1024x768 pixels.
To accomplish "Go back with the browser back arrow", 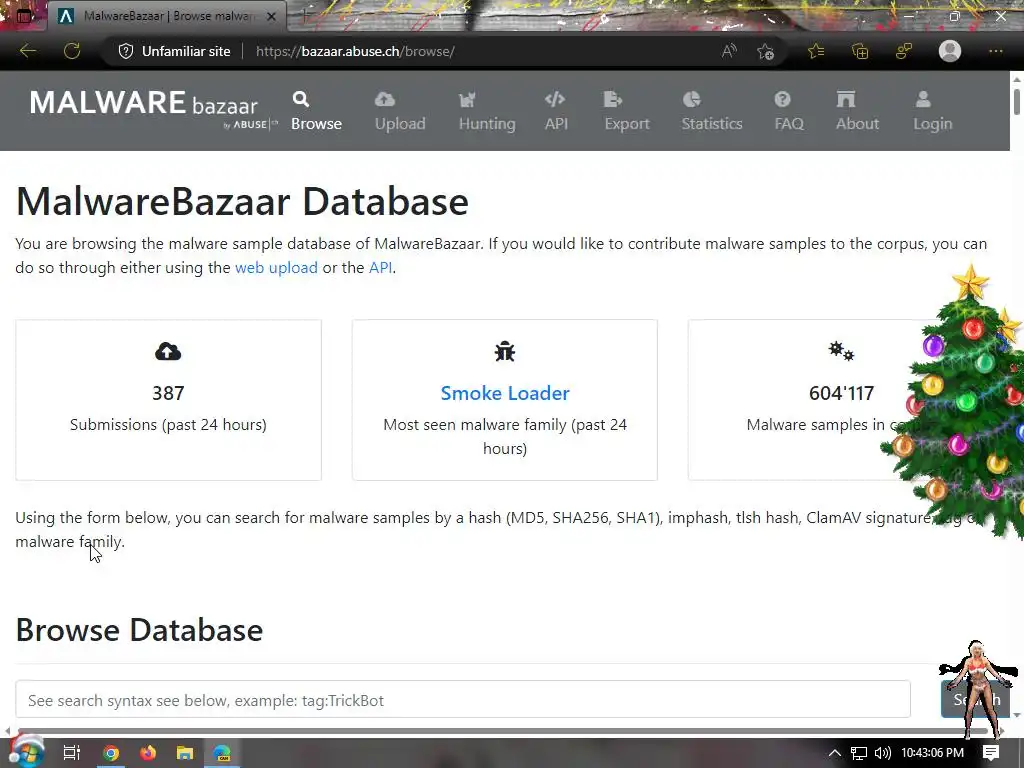I will [x=27, y=51].
